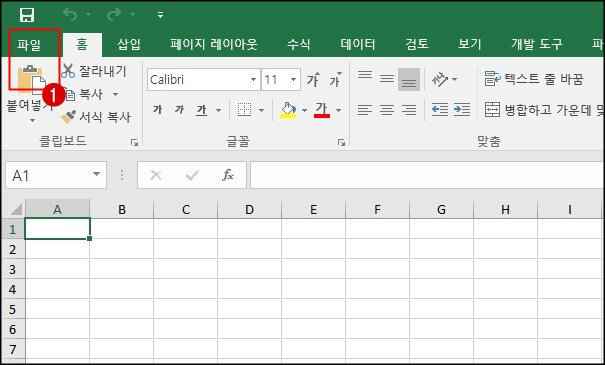605x365 pixels.
Task: Decrease indent icon
Action: (440, 110)
